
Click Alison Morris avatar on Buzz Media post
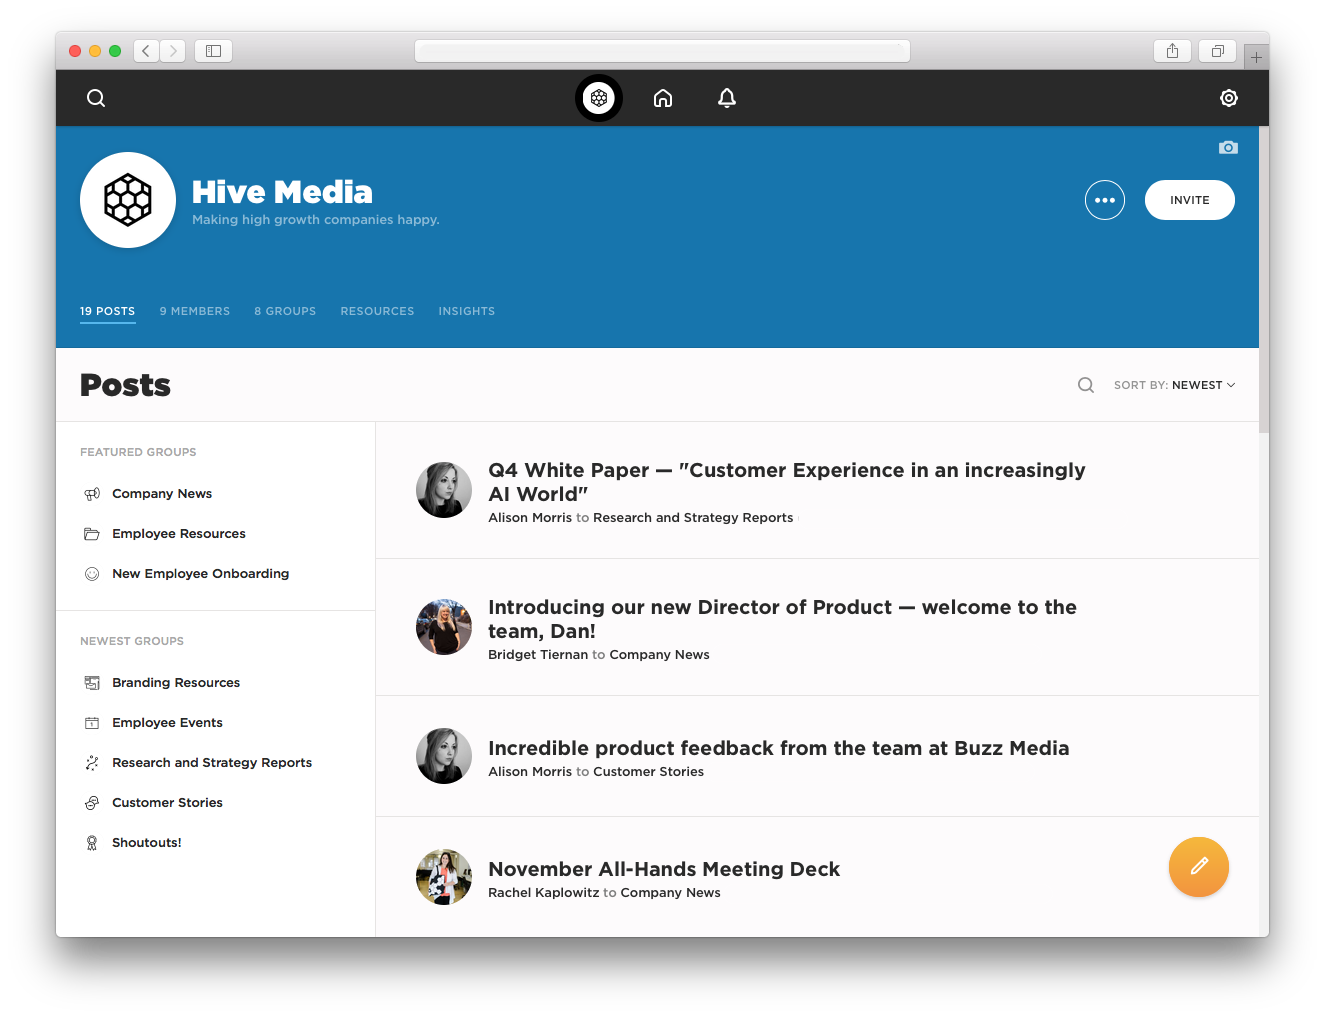(x=444, y=756)
